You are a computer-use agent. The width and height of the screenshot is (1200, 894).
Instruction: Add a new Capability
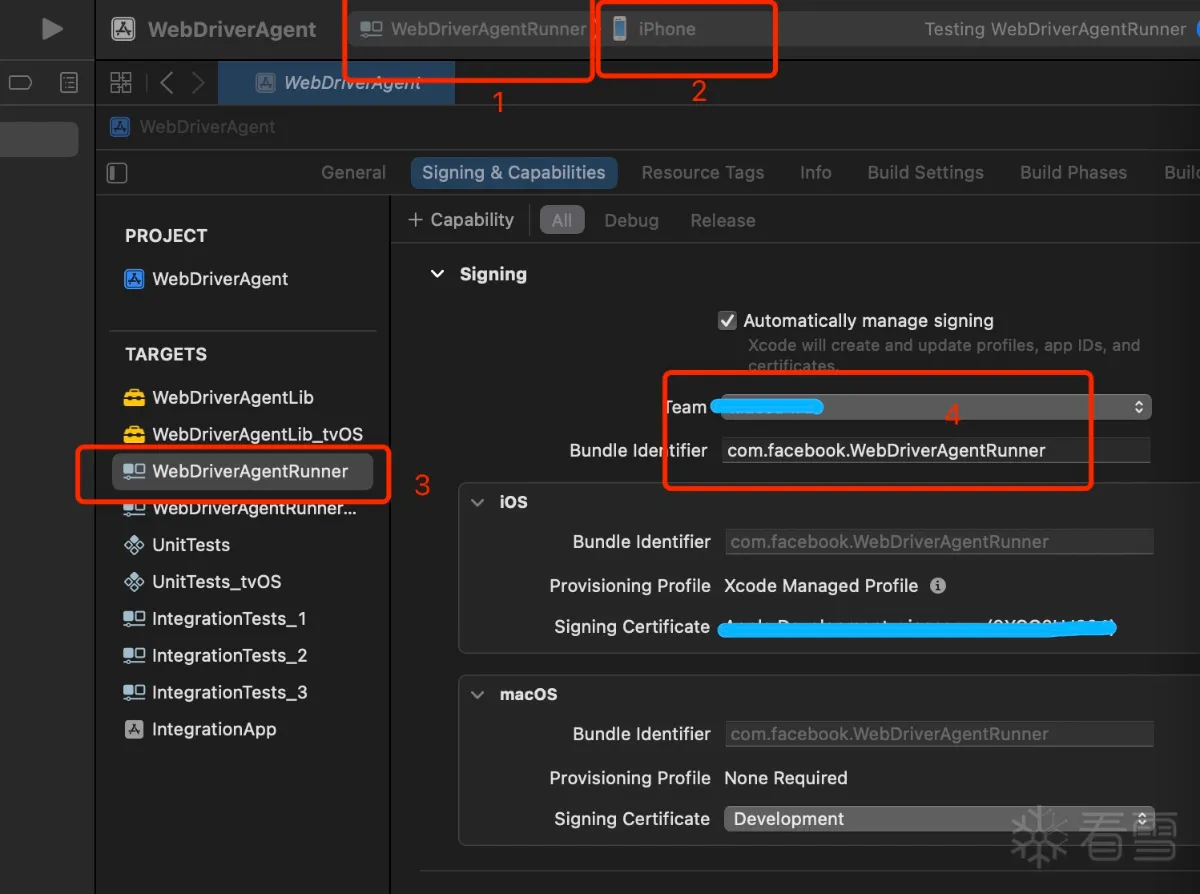(461, 220)
